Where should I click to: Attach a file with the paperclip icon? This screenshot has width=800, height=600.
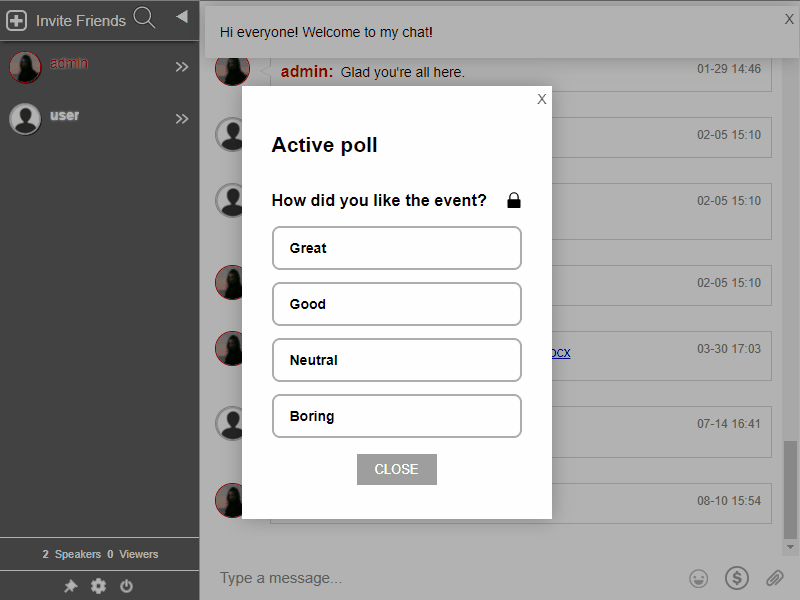click(774, 578)
